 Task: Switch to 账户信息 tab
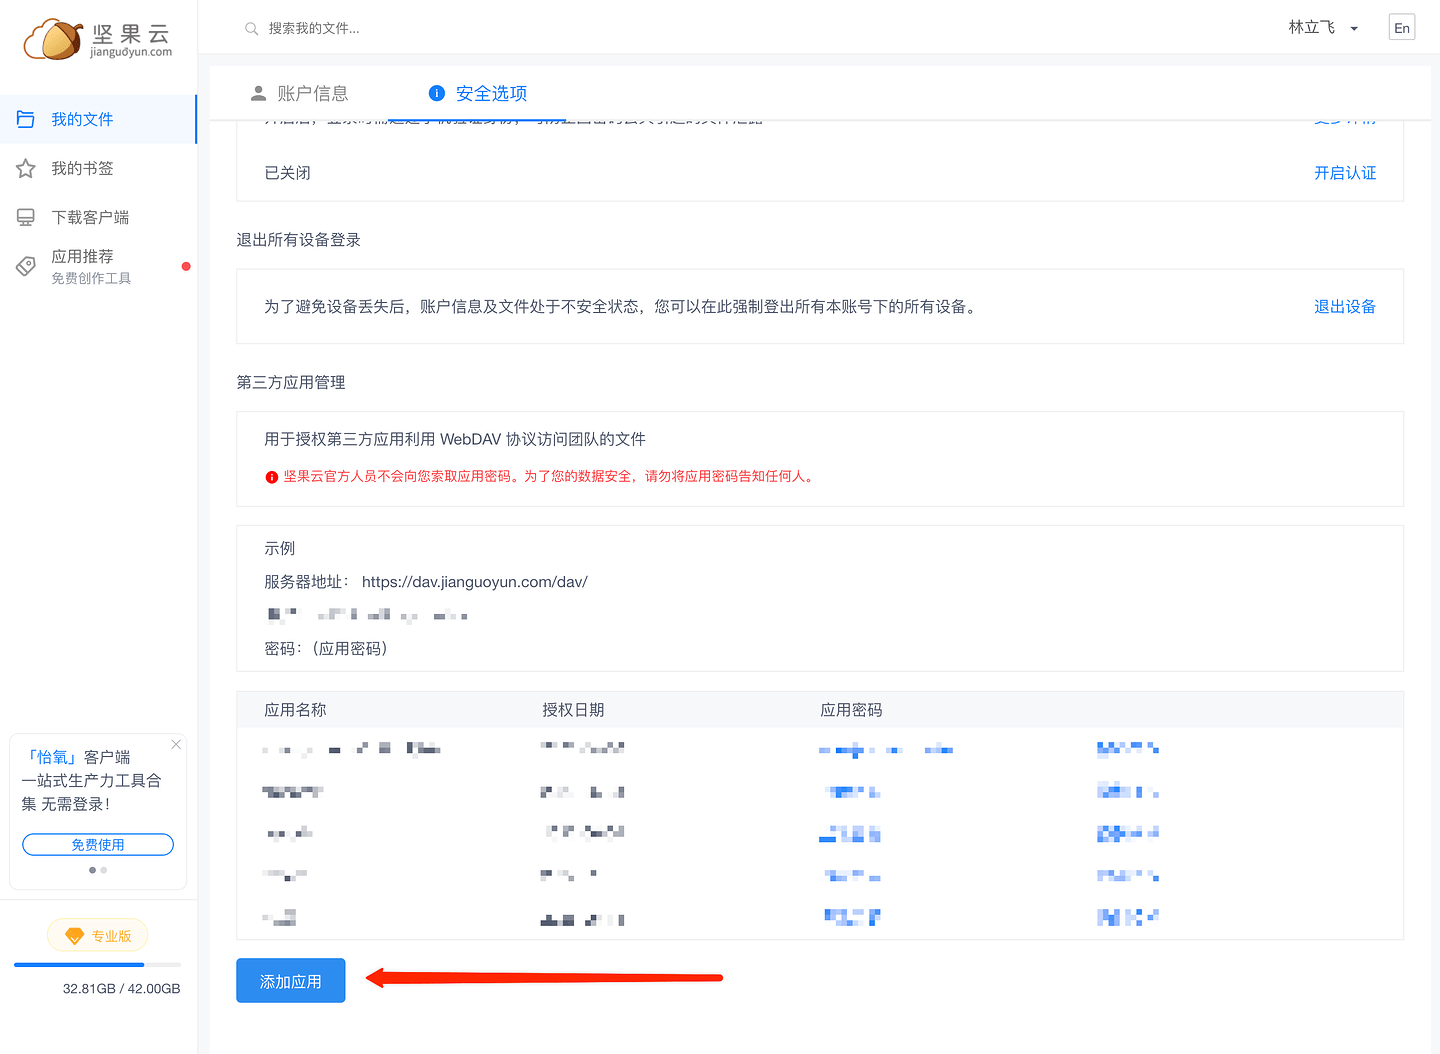click(299, 93)
